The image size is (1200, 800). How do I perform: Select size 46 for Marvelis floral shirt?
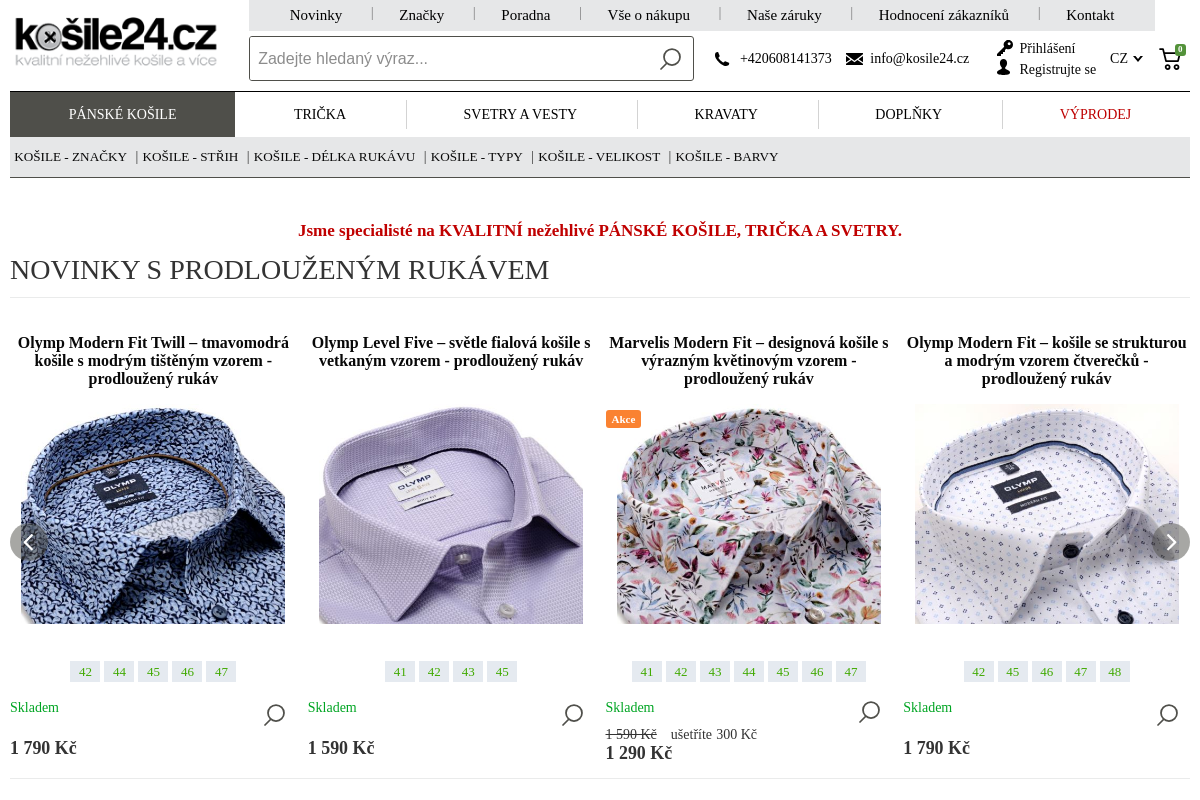[817, 672]
